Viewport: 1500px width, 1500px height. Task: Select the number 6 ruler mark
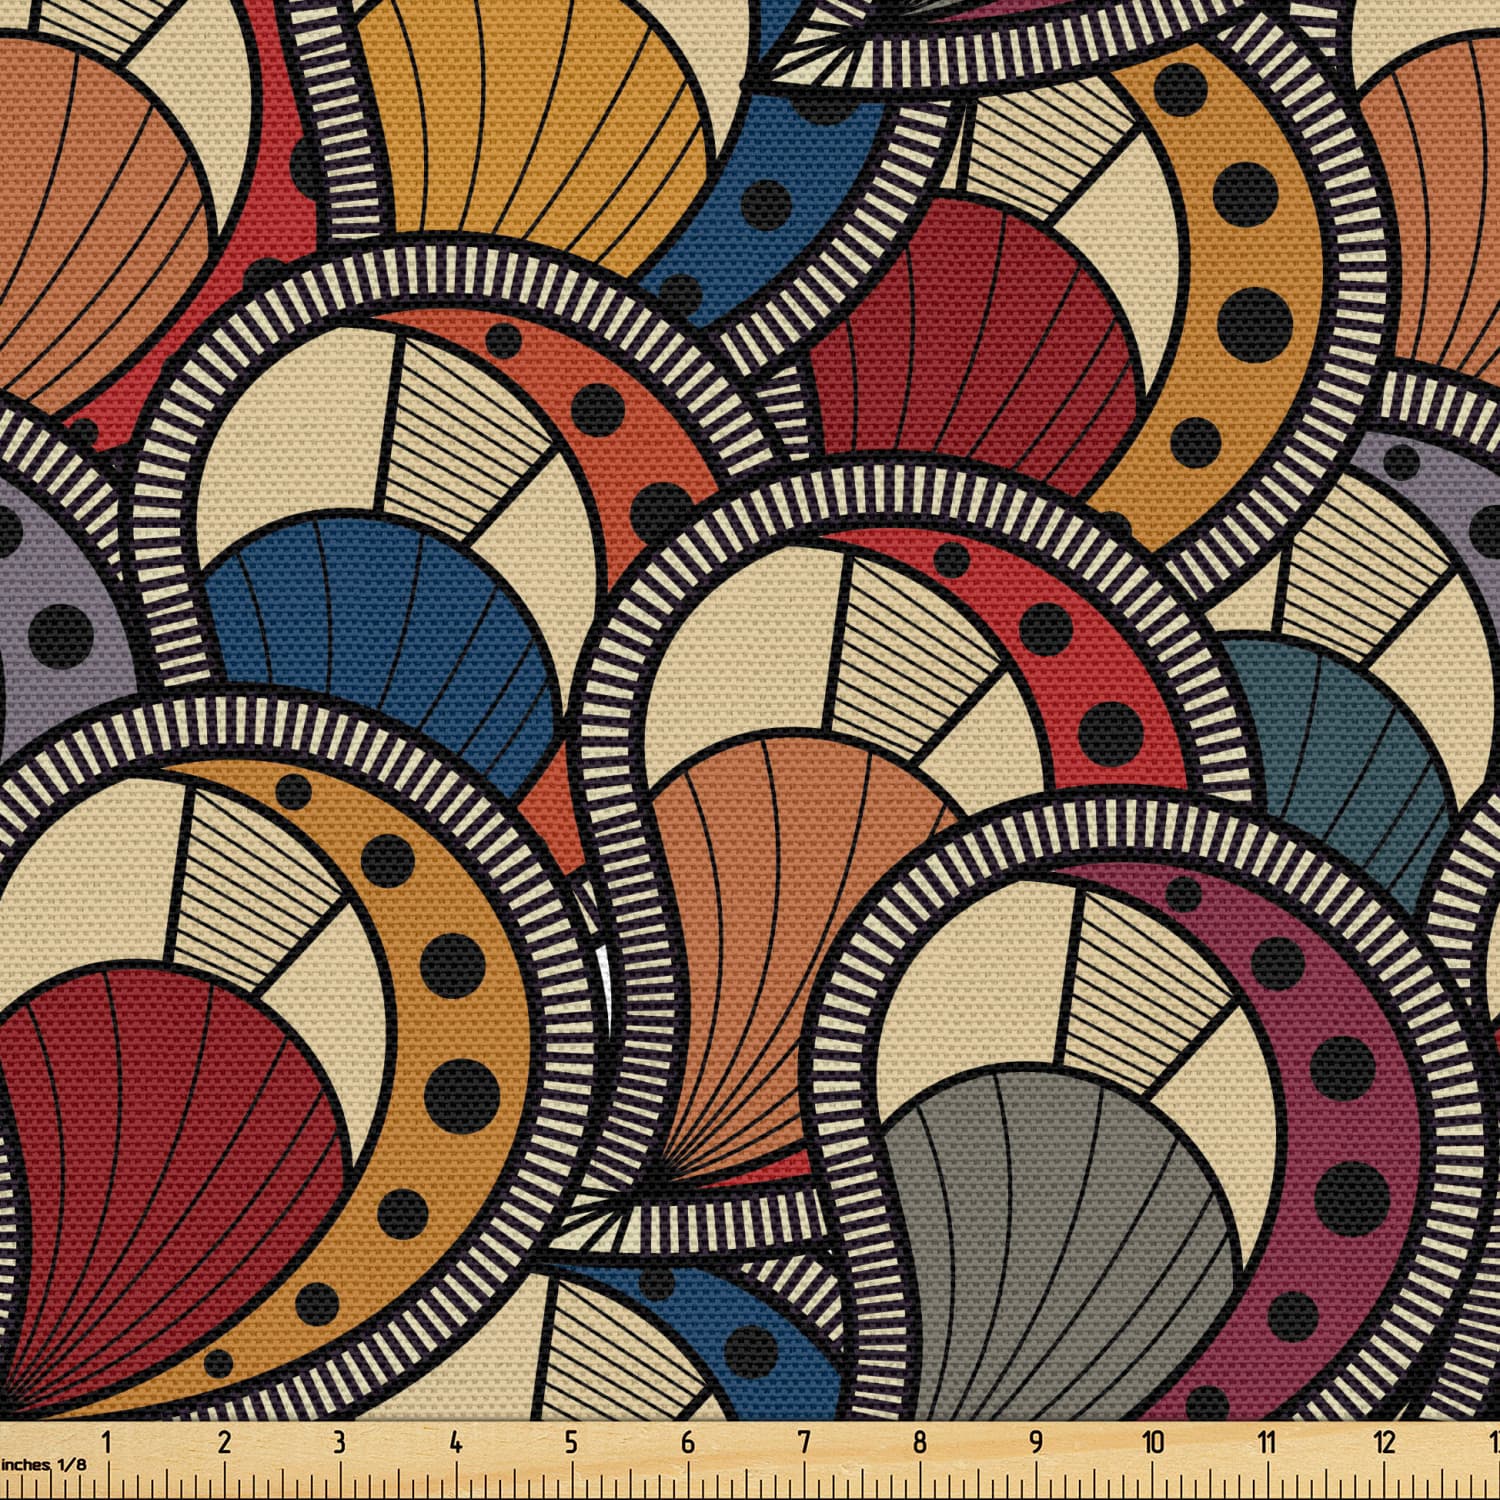click(x=687, y=1441)
